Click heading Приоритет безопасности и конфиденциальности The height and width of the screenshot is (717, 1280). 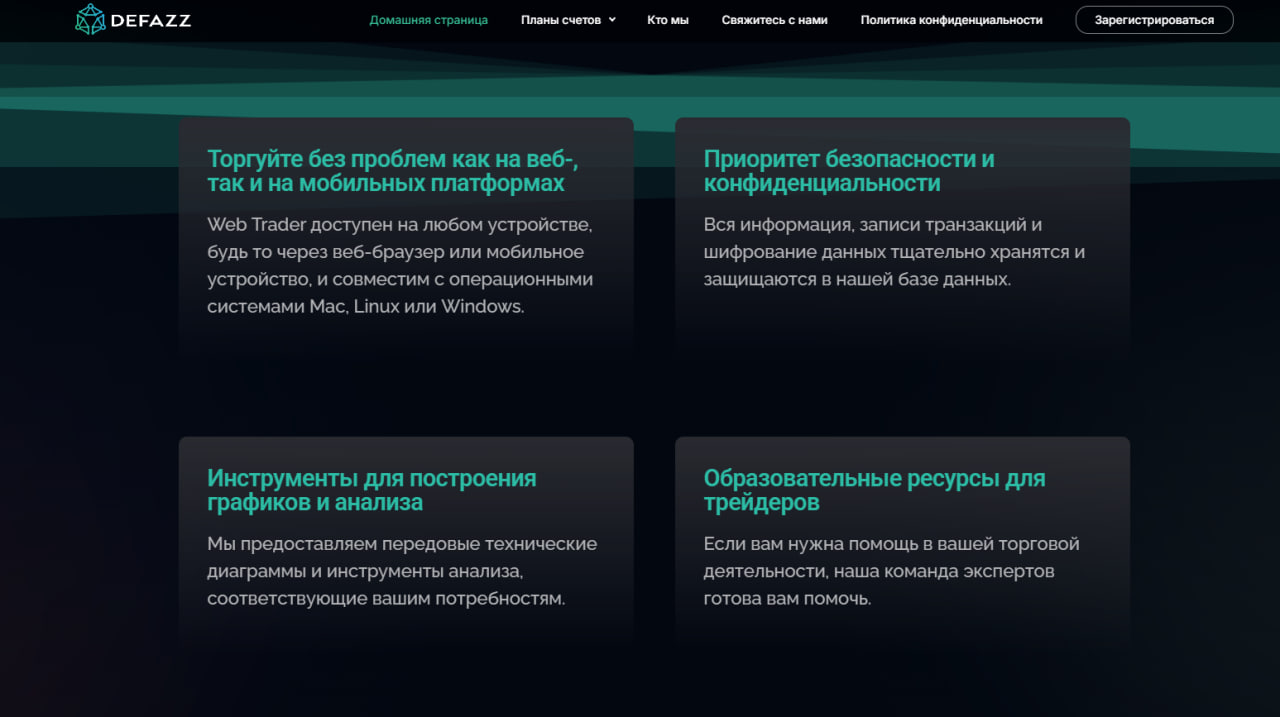point(848,171)
